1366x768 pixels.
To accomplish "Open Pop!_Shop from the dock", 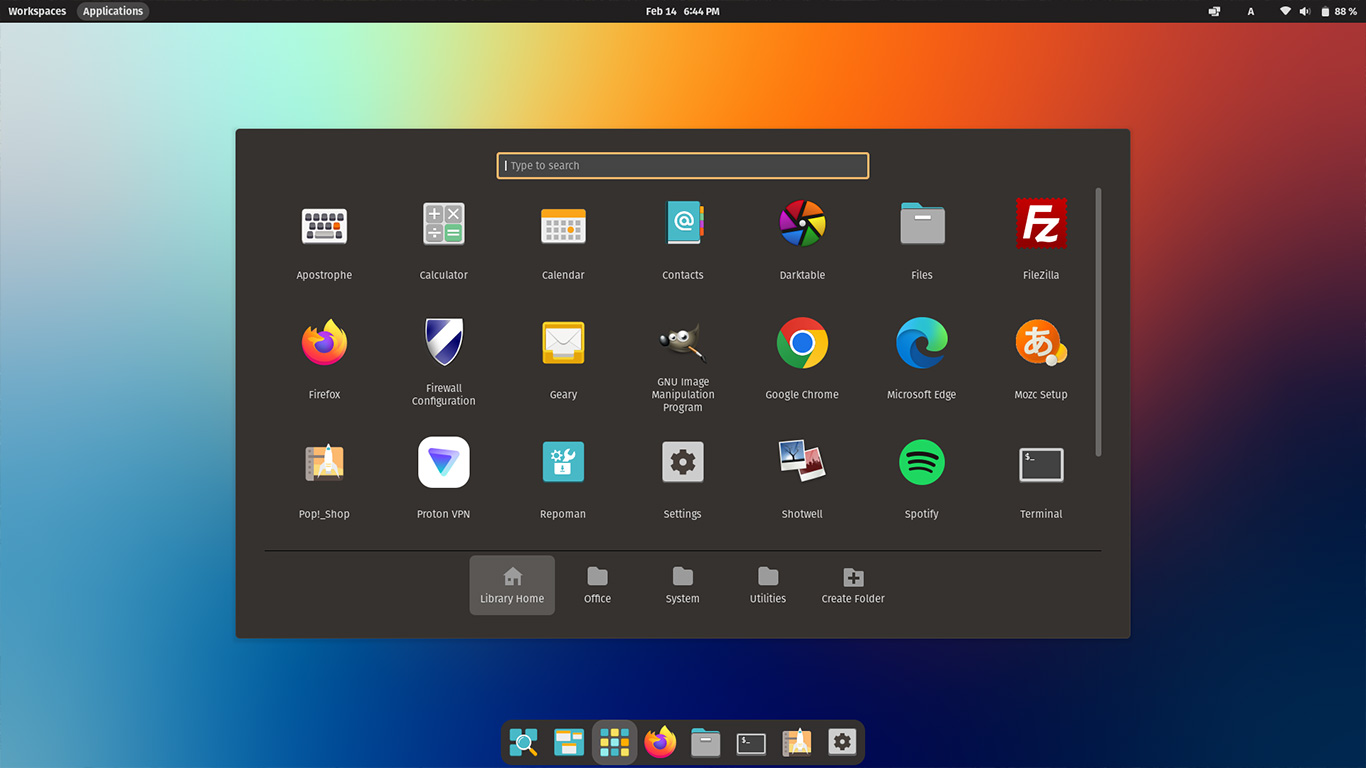I will pos(797,742).
